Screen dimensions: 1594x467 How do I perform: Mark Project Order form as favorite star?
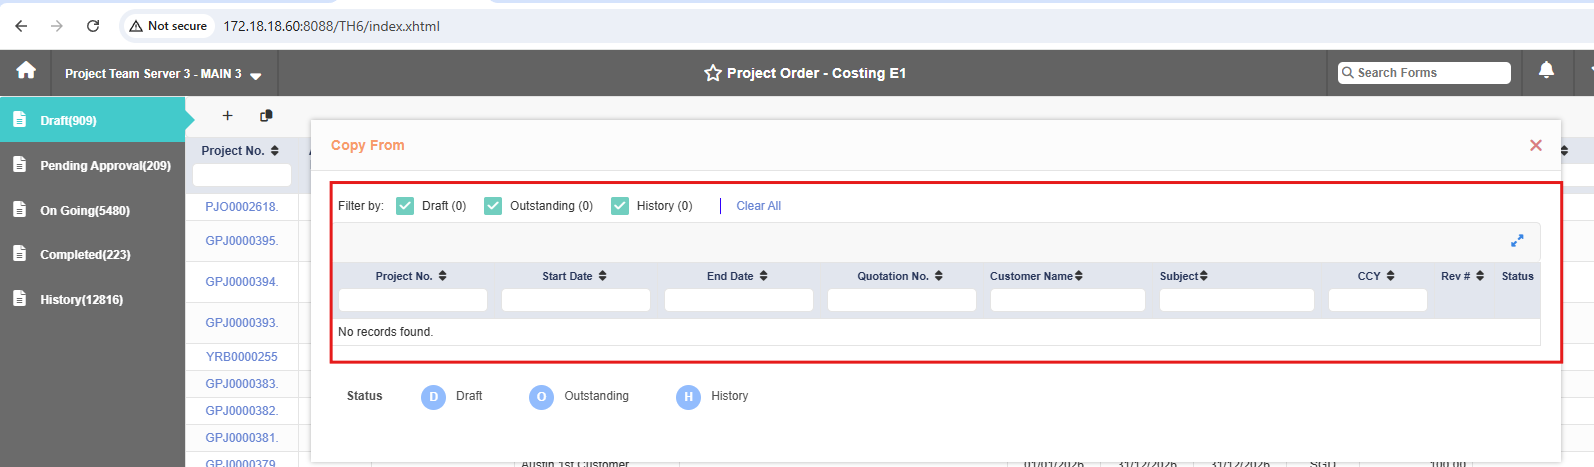[x=713, y=73]
